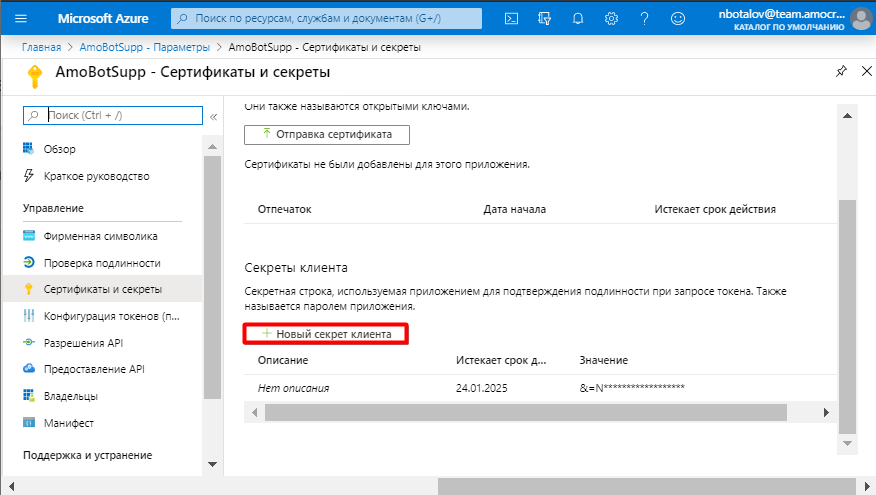Focus the sidebar search field
This screenshot has height=495, width=876.
click(113, 115)
